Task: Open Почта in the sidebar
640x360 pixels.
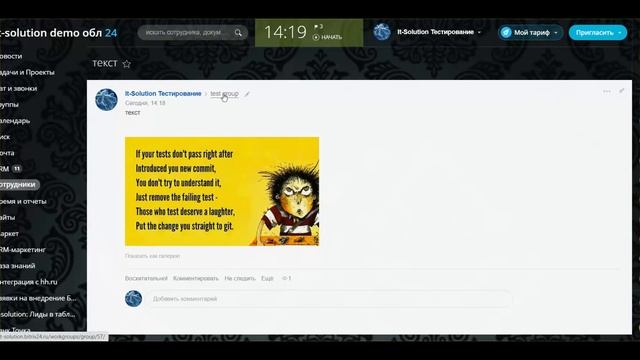Action: point(7,153)
